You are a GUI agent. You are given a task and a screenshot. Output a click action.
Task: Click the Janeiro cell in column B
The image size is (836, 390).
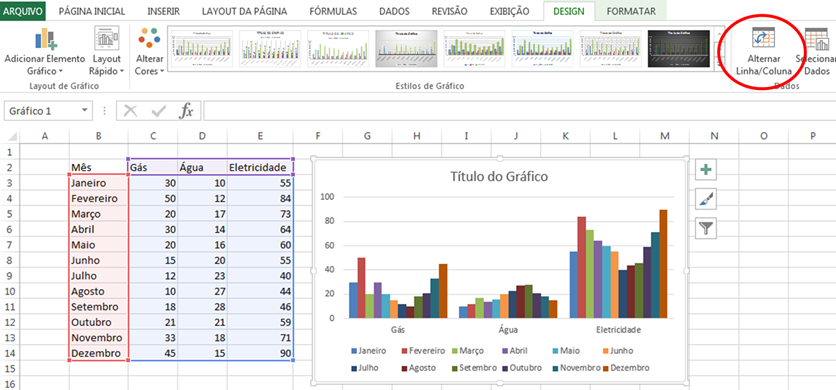coord(98,183)
